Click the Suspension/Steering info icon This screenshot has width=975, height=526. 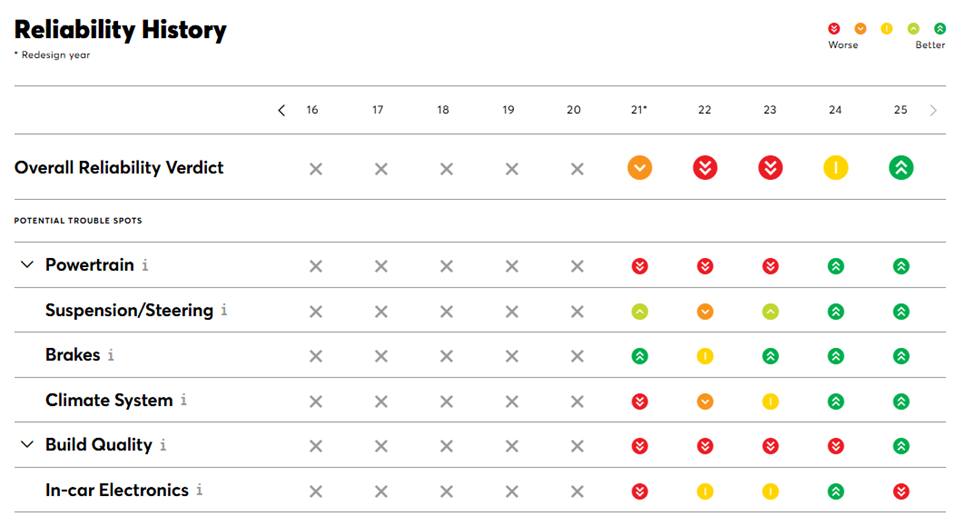[224, 311]
